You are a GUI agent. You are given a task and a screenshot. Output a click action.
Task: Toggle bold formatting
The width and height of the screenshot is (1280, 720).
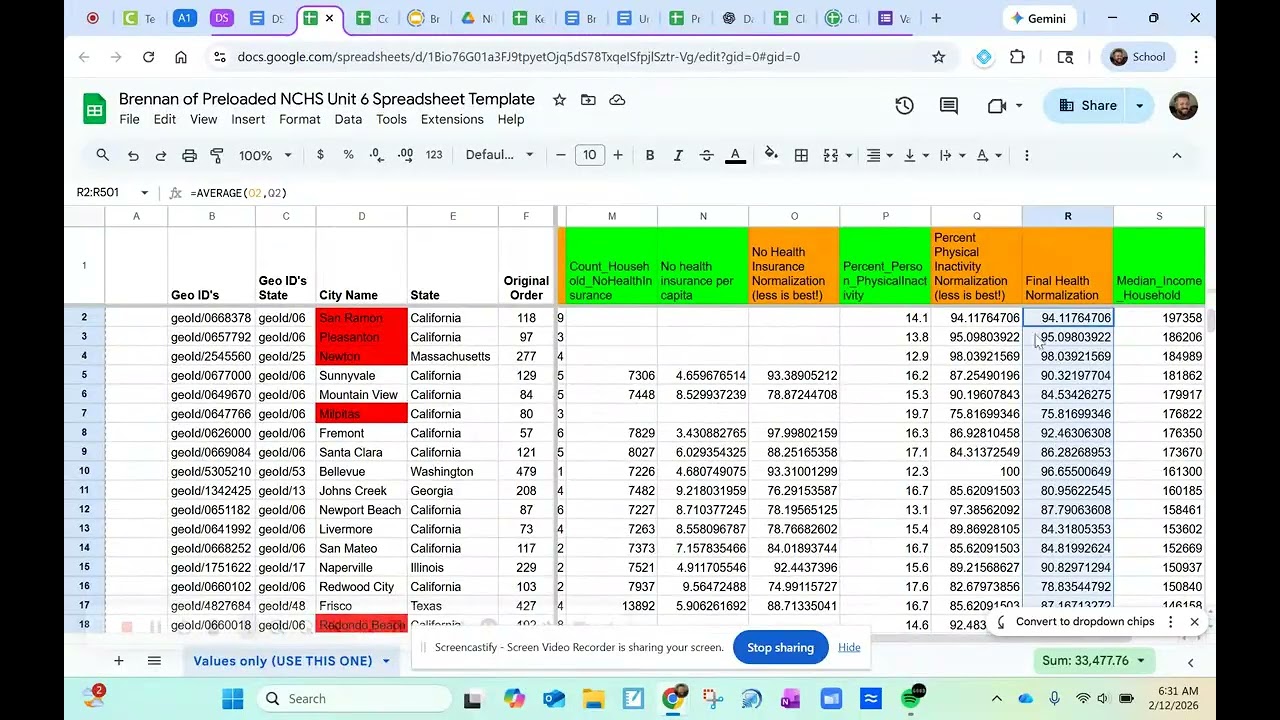pyautogui.click(x=650, y=155)
